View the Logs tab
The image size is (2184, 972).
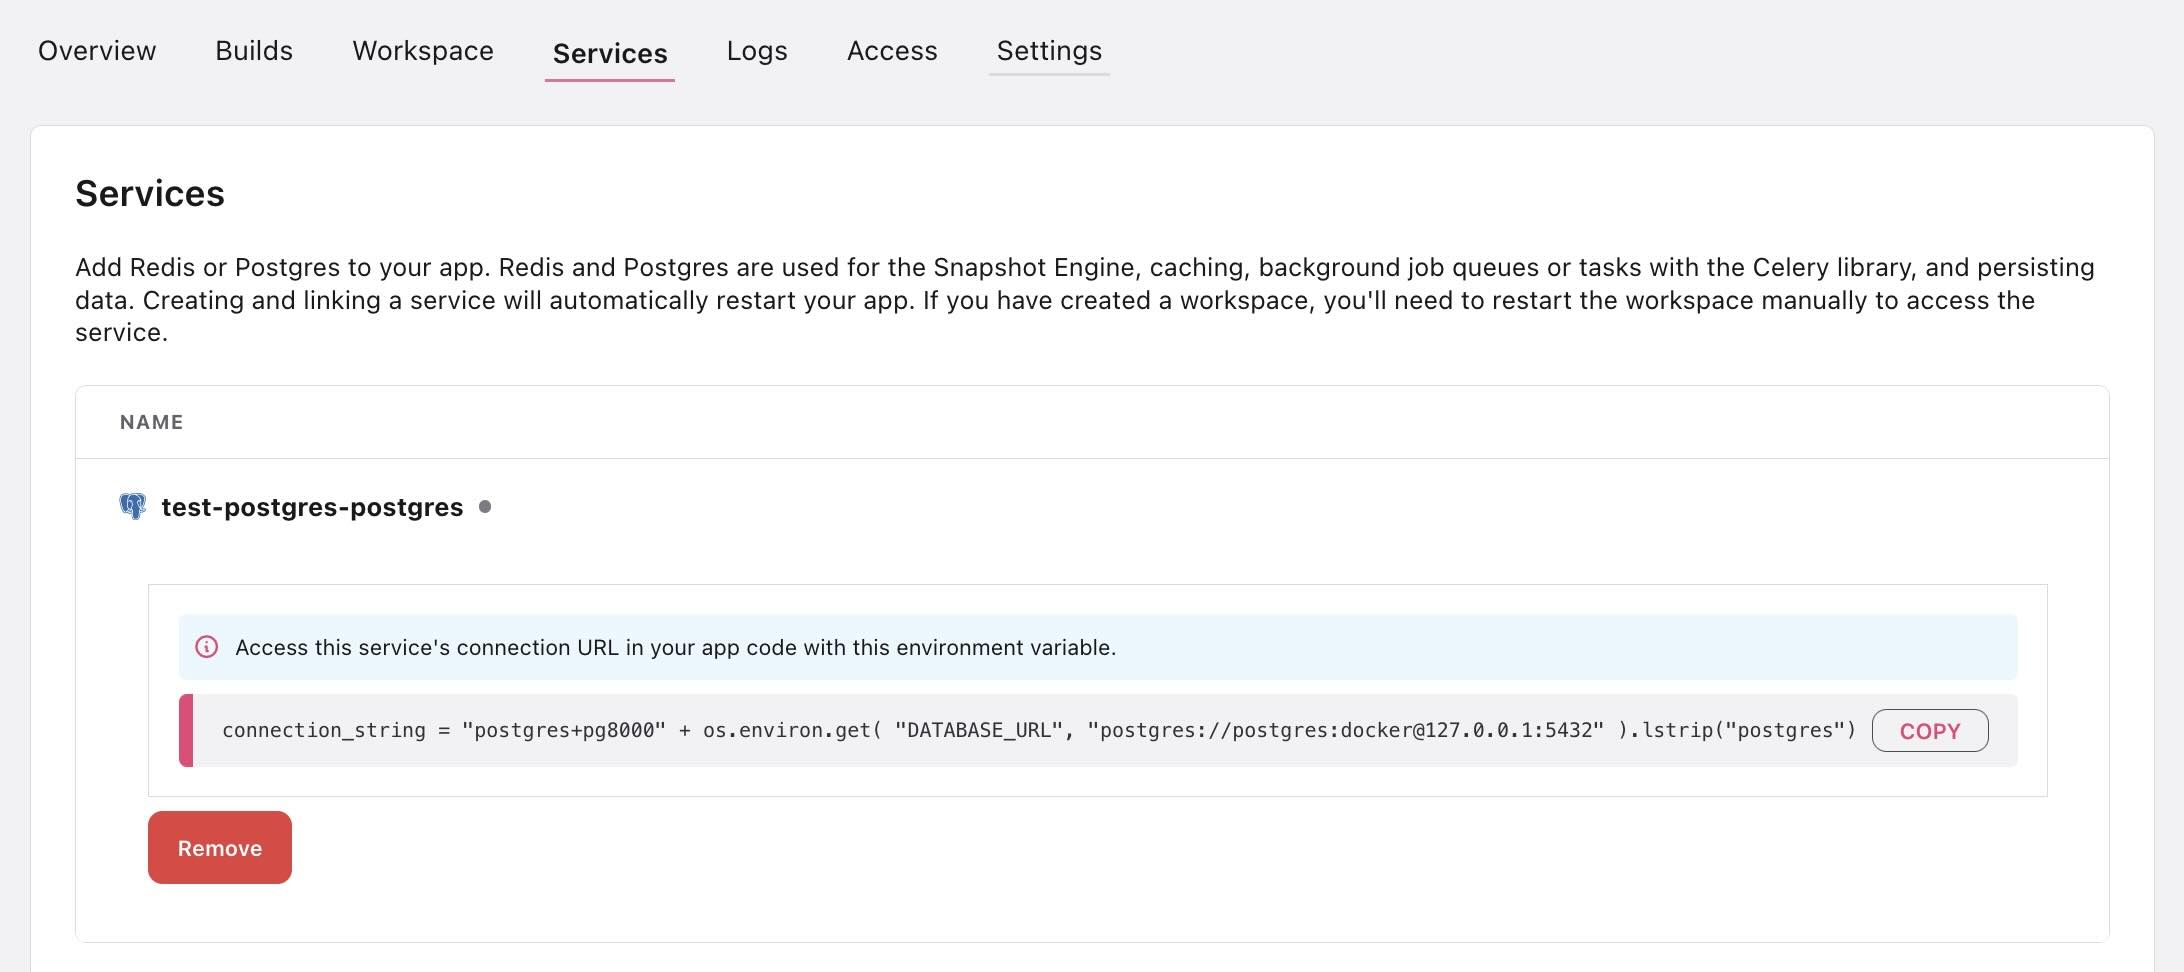pyautogui.click(x=757, y=50)
